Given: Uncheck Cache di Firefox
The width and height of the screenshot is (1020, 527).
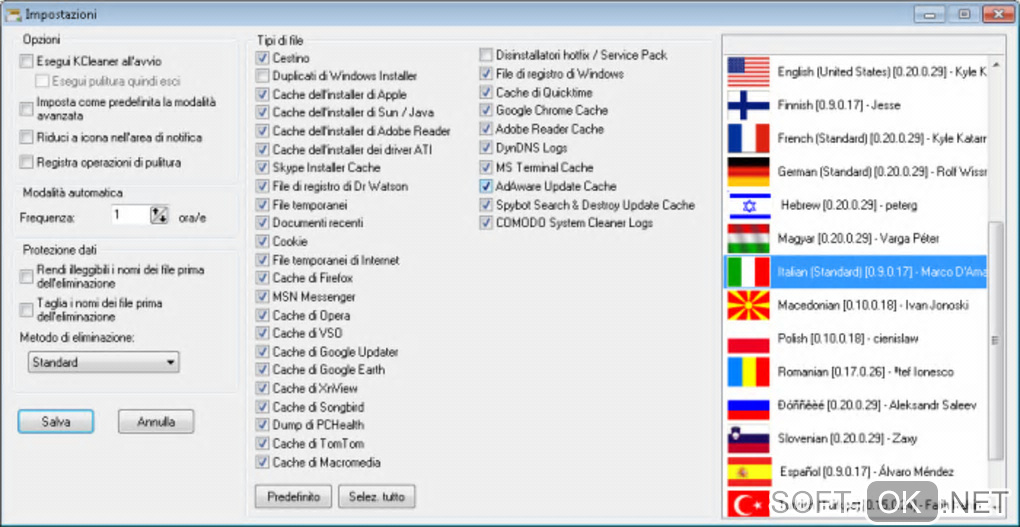Looking at the screenshot, I should 262,278.
